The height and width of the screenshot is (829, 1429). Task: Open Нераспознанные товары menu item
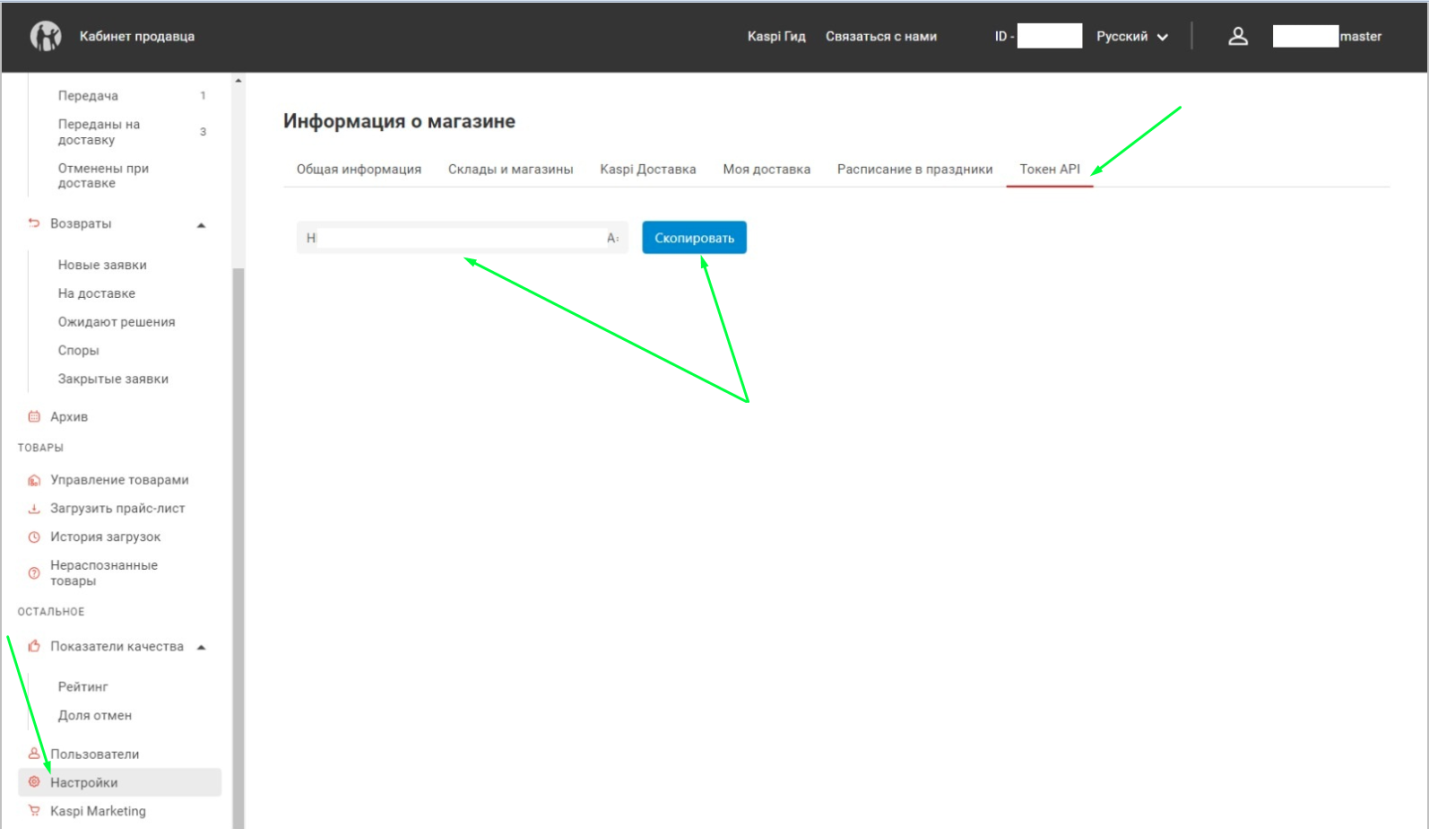click(x=104, y=573)
